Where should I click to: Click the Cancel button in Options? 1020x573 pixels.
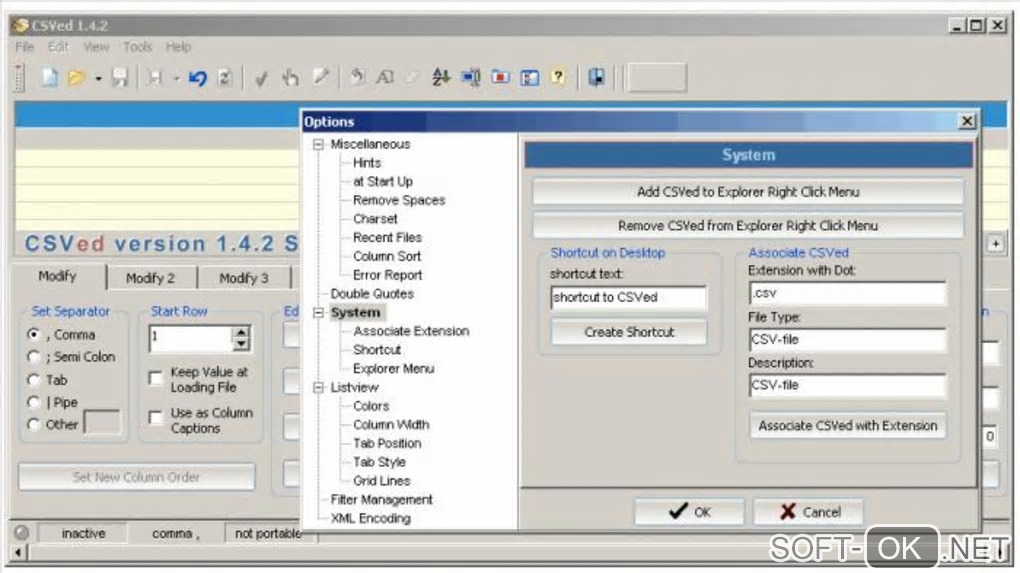(x=809, y=512)
